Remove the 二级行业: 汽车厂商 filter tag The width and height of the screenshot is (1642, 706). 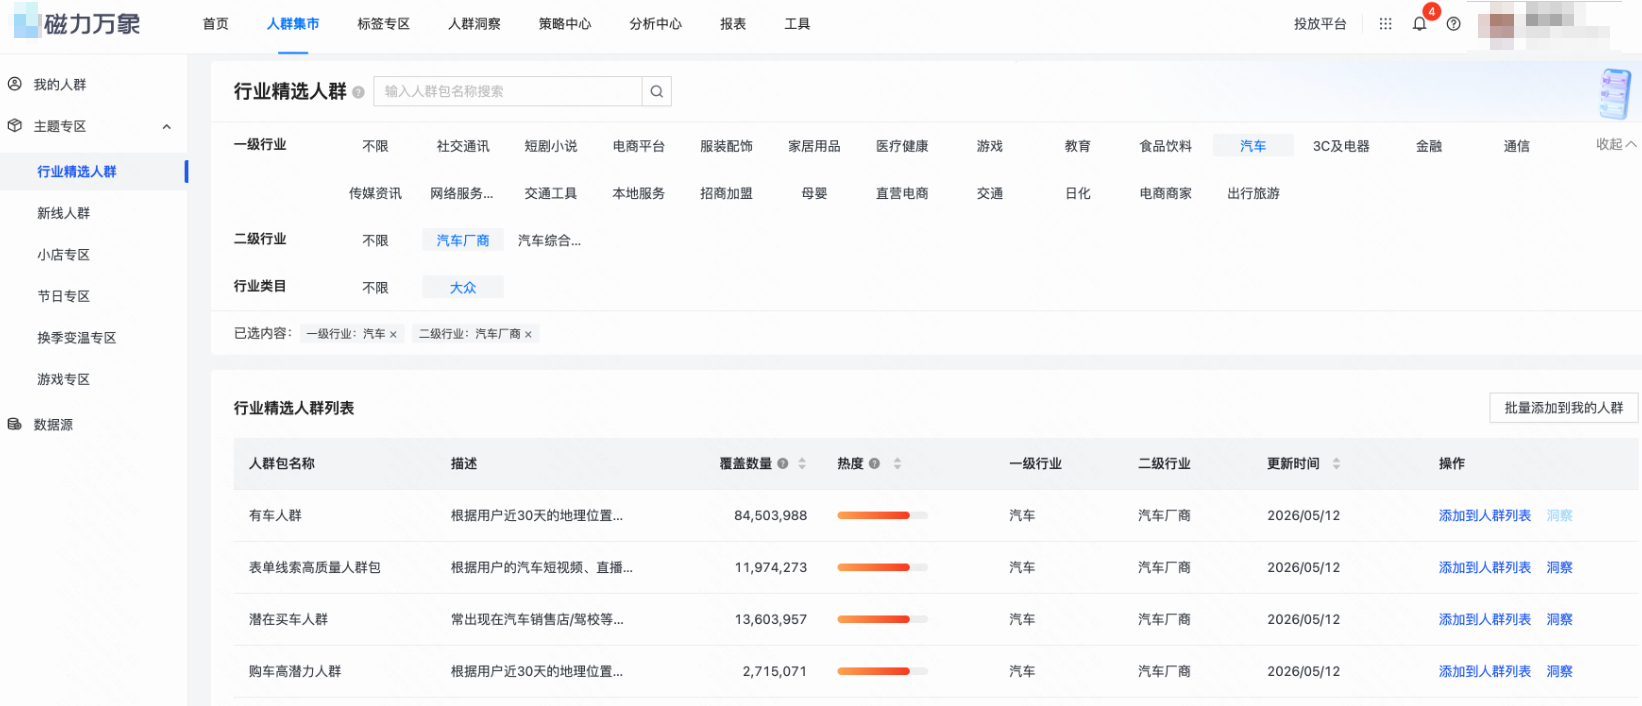point(528,334)
